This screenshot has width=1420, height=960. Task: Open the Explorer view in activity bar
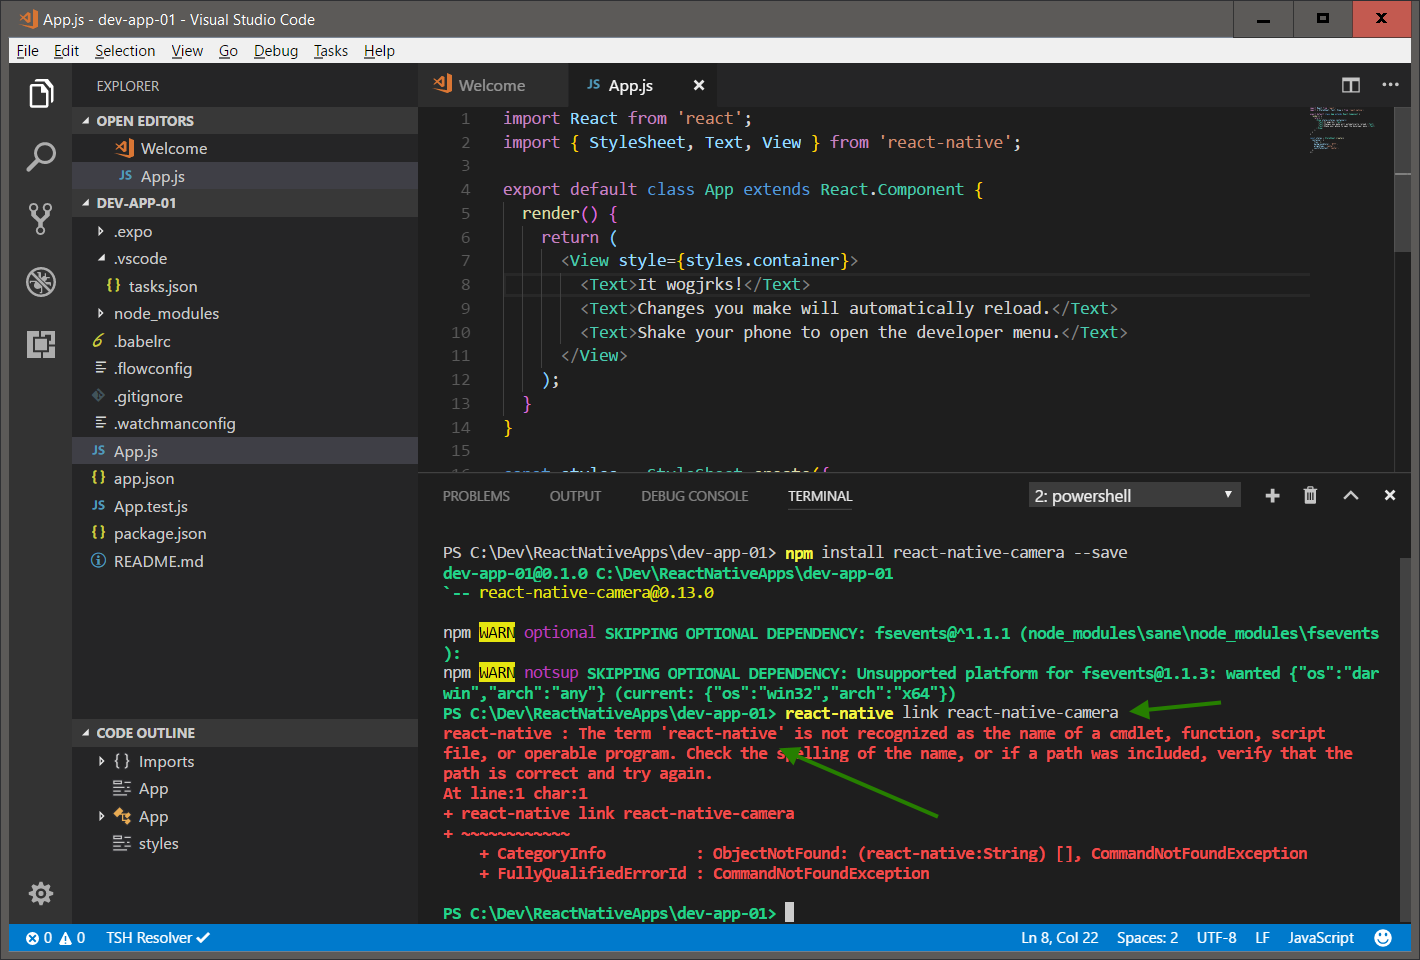(x=40, y=94)
